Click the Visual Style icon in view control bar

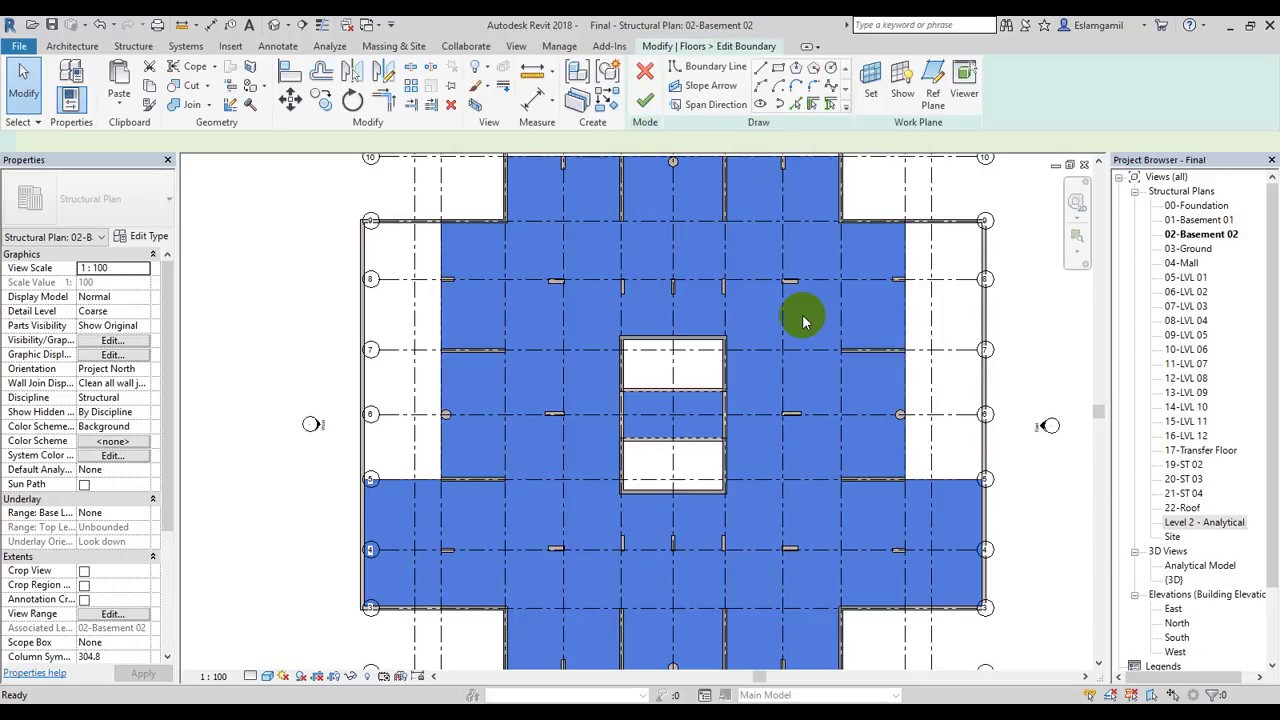[x=267, y=677]
